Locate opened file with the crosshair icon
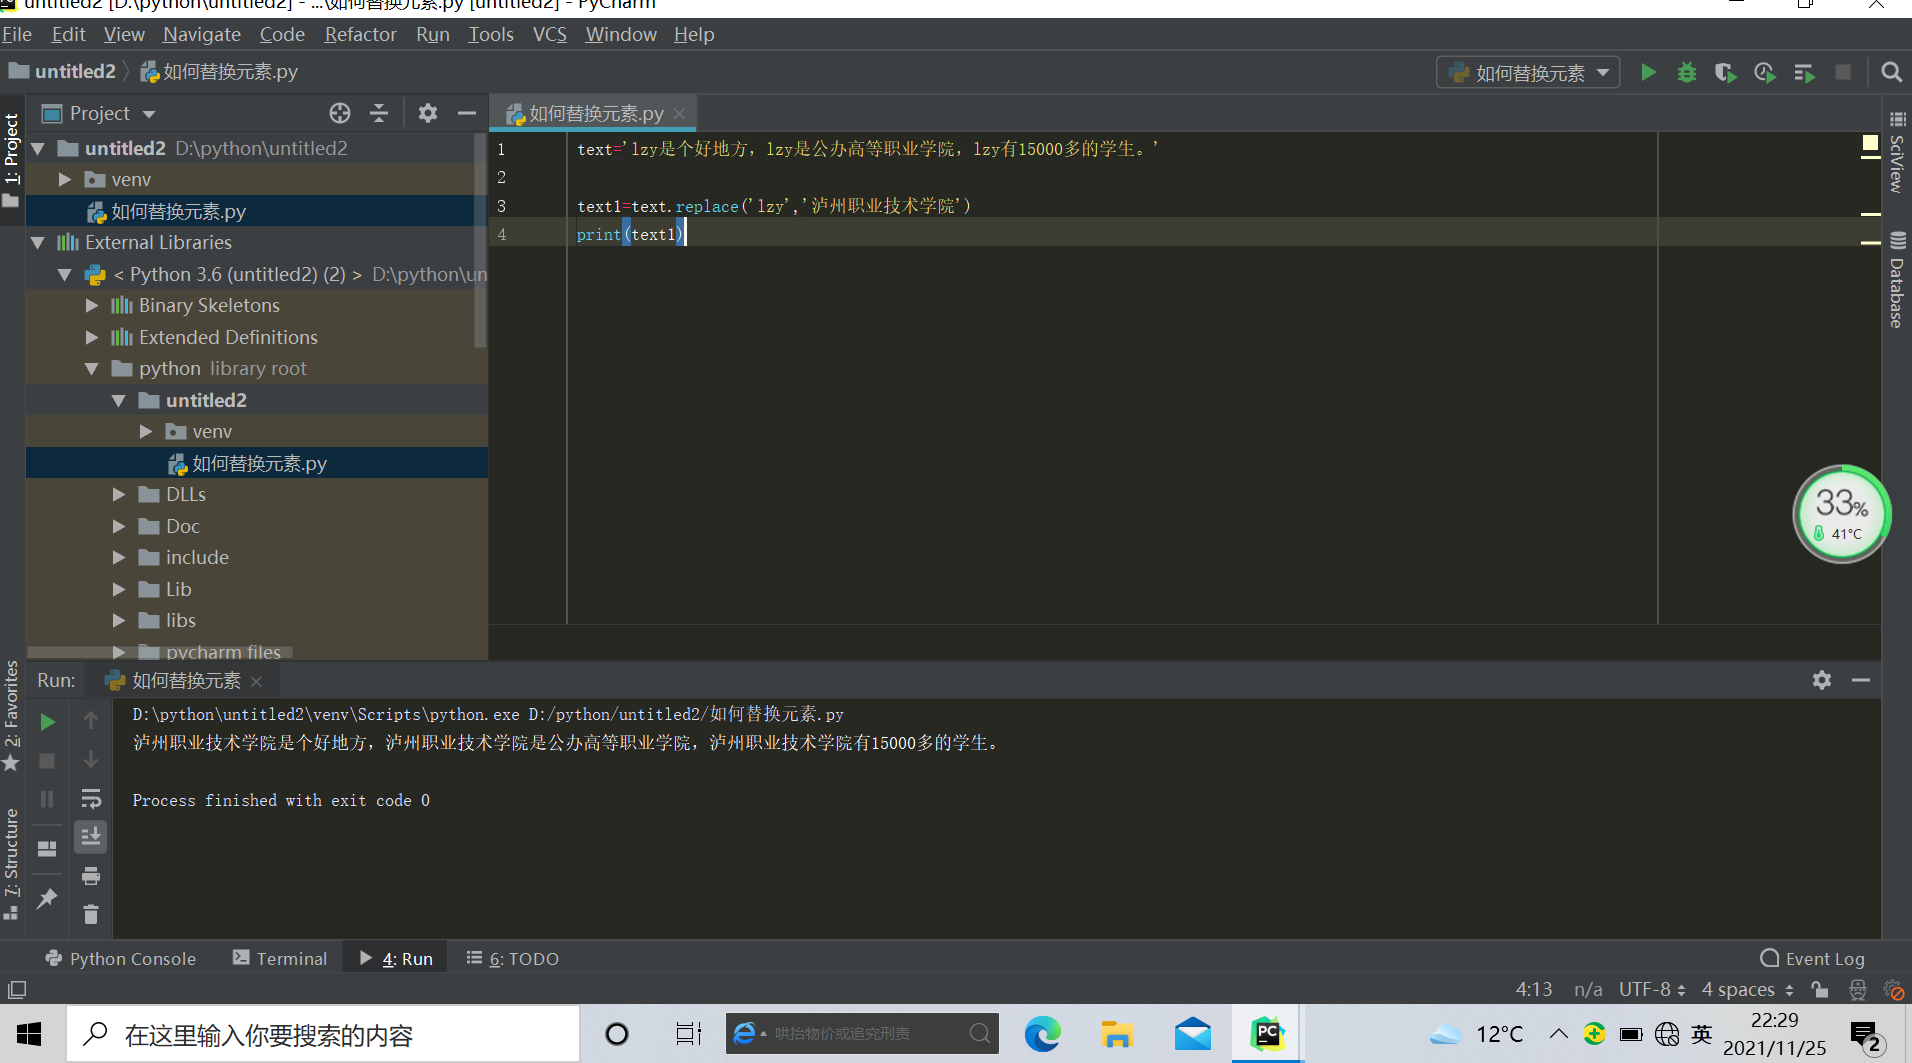Screen dimensions: 1912x1063 340,113
